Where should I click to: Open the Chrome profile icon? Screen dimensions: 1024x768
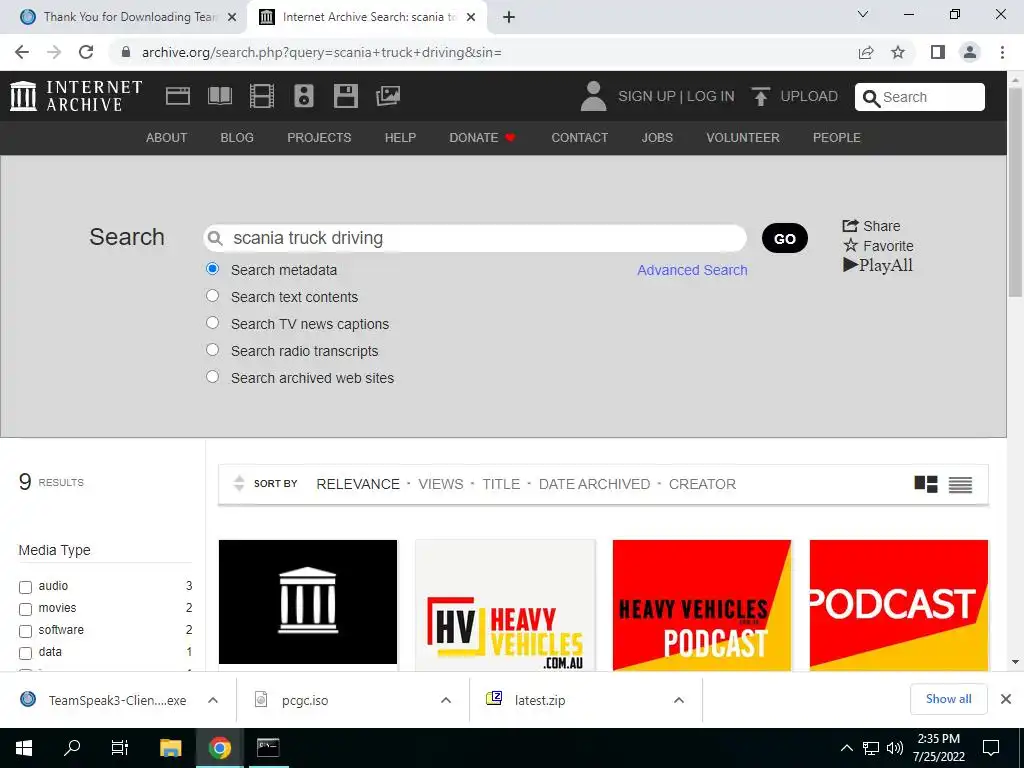click(970, 52)
